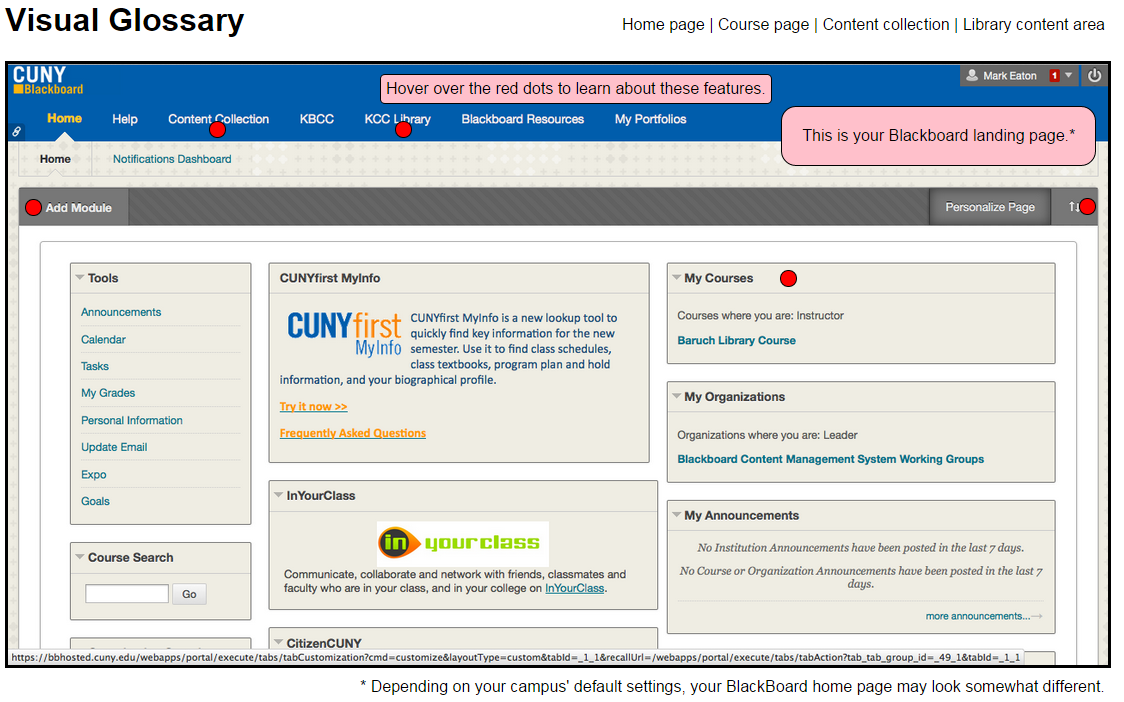1124x702 pixels.
Task: Collapse the Tools module
Action: 80,278
